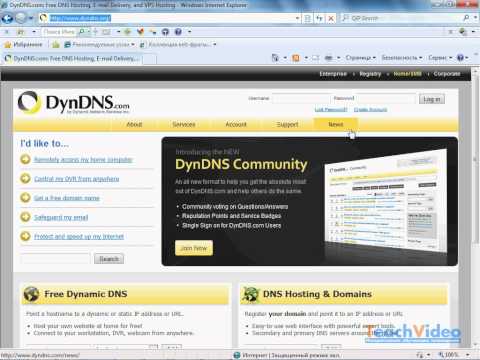Screen dimensions: 480x360
Task: Click the Username input field
Action: (x=301, y=99)
